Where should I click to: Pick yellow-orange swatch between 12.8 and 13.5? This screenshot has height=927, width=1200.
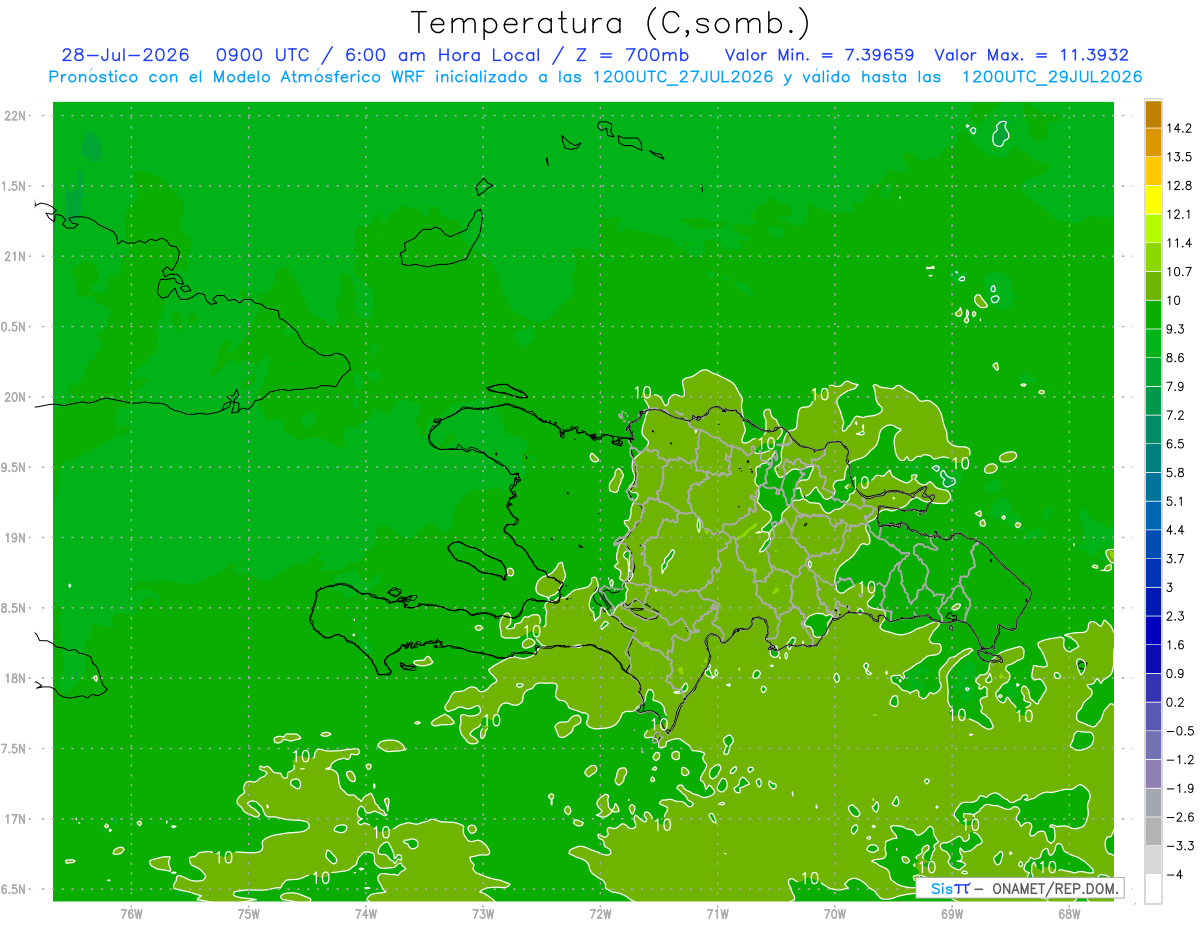(x=1153, y=171)
